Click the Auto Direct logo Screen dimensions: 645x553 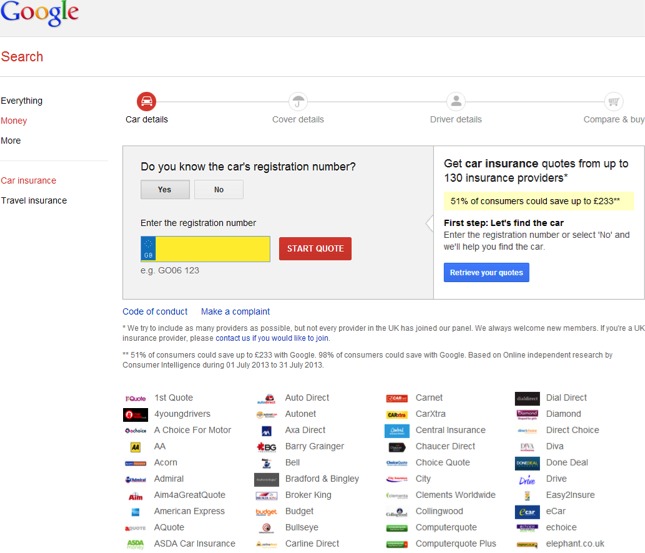tap(266, 399)
